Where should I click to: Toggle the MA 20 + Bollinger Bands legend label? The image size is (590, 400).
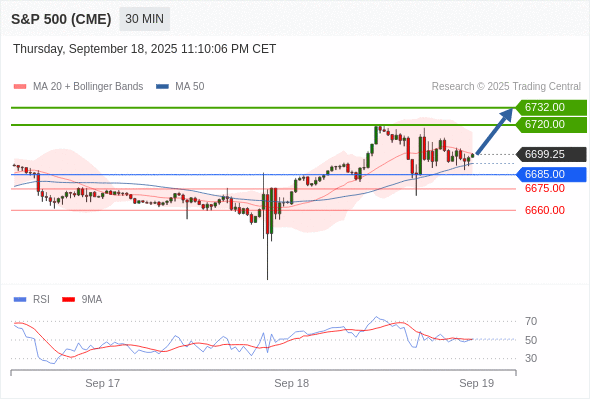[x=88, y=87]
